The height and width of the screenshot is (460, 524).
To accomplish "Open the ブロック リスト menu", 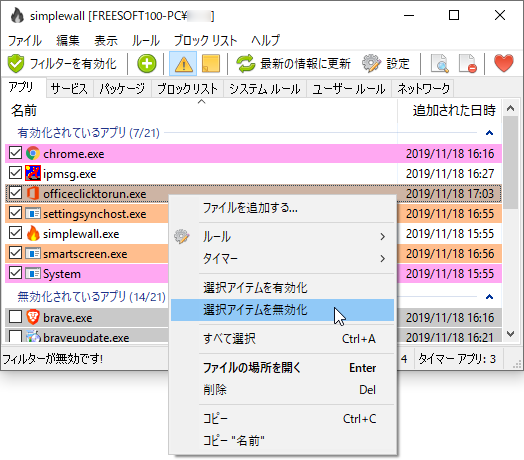I will coord(205,40).
